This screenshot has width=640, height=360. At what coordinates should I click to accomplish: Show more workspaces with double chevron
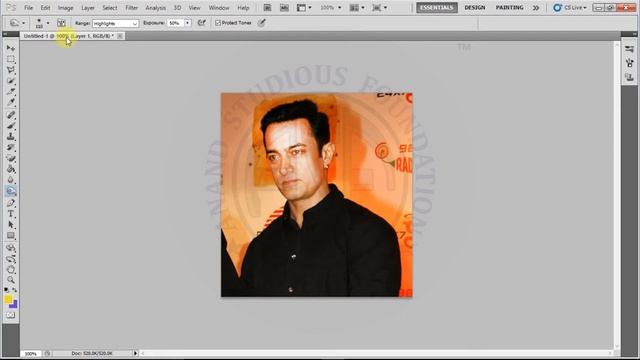point(536,8)
